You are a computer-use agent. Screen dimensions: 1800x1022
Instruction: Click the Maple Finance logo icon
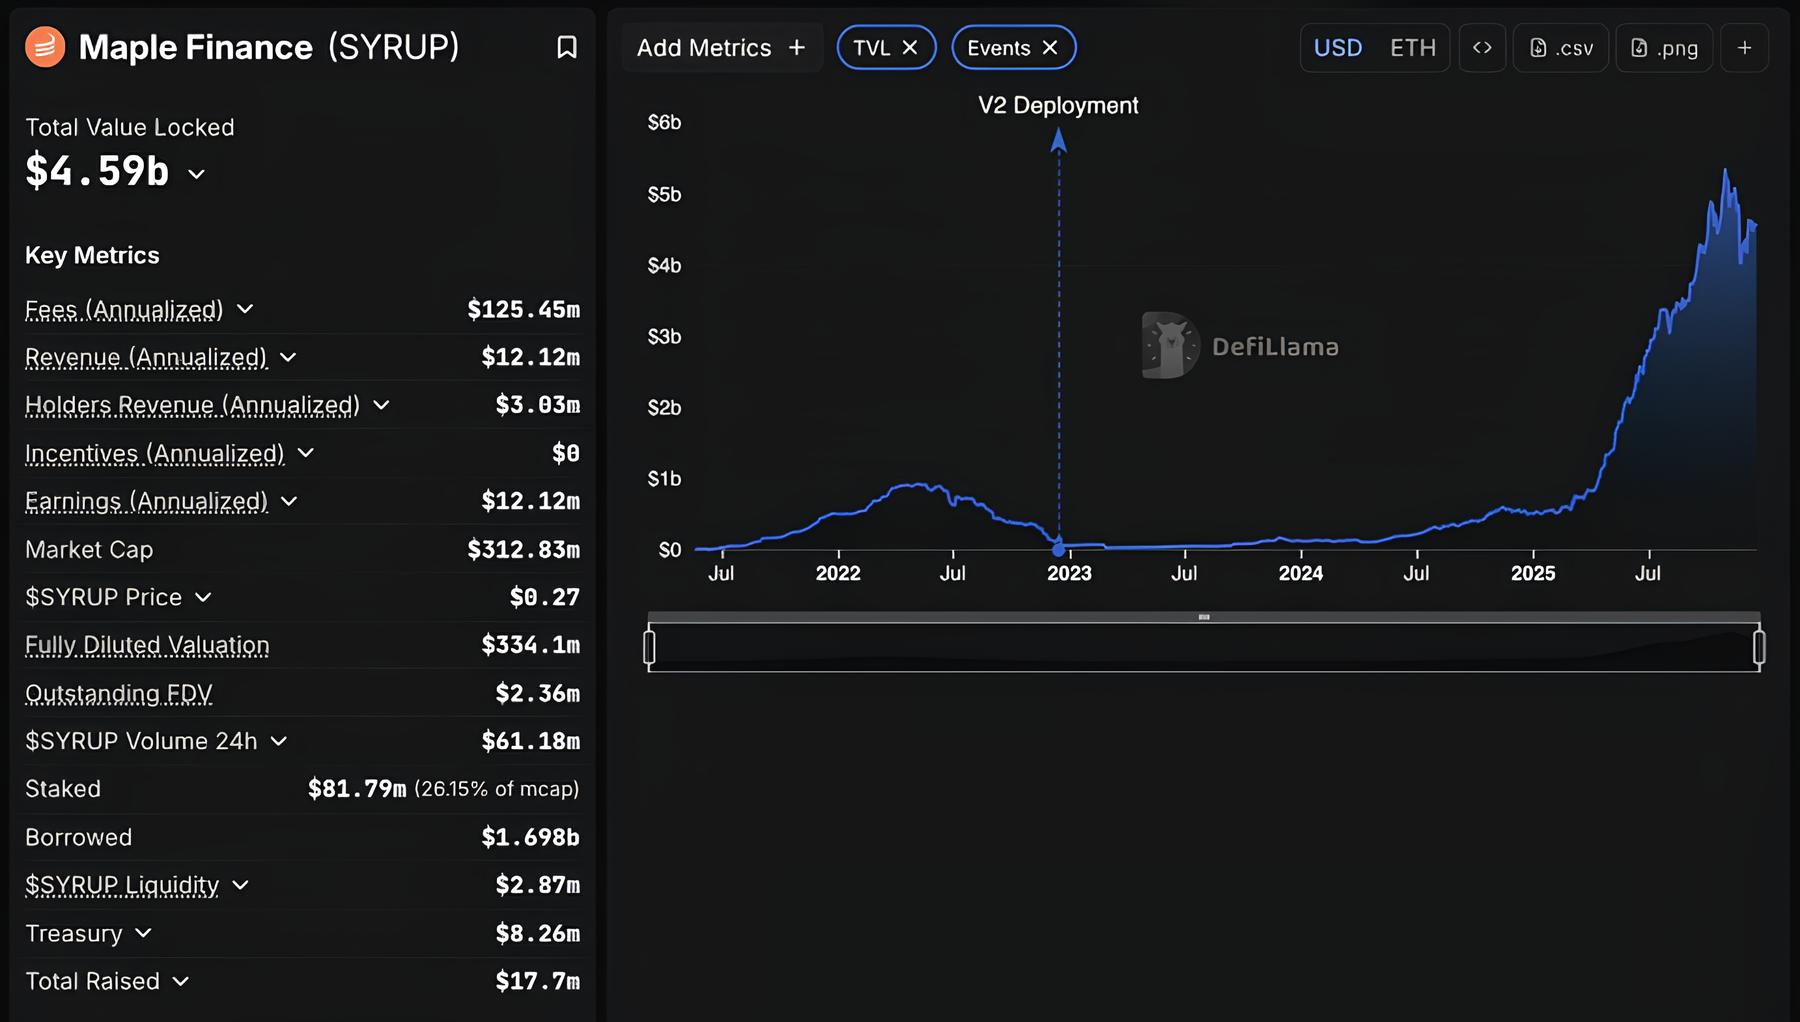[x=45, y=47]
